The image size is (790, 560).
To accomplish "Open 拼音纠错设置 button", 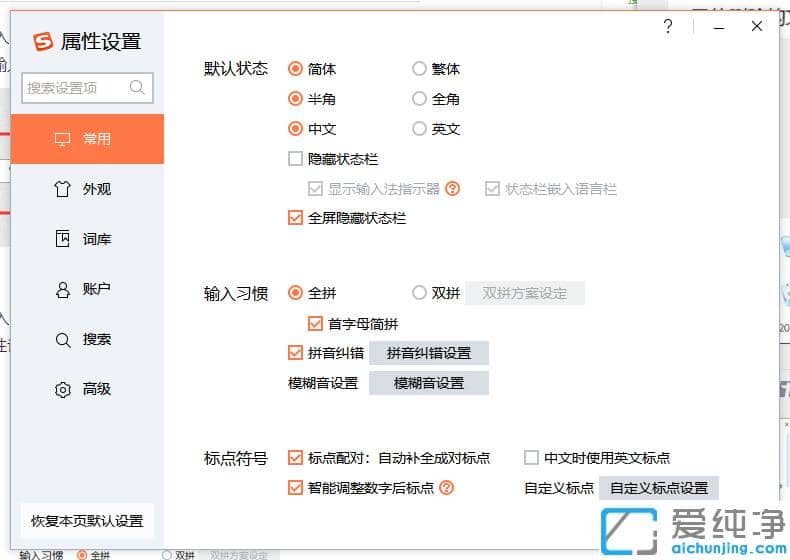I will click(429, 353).
